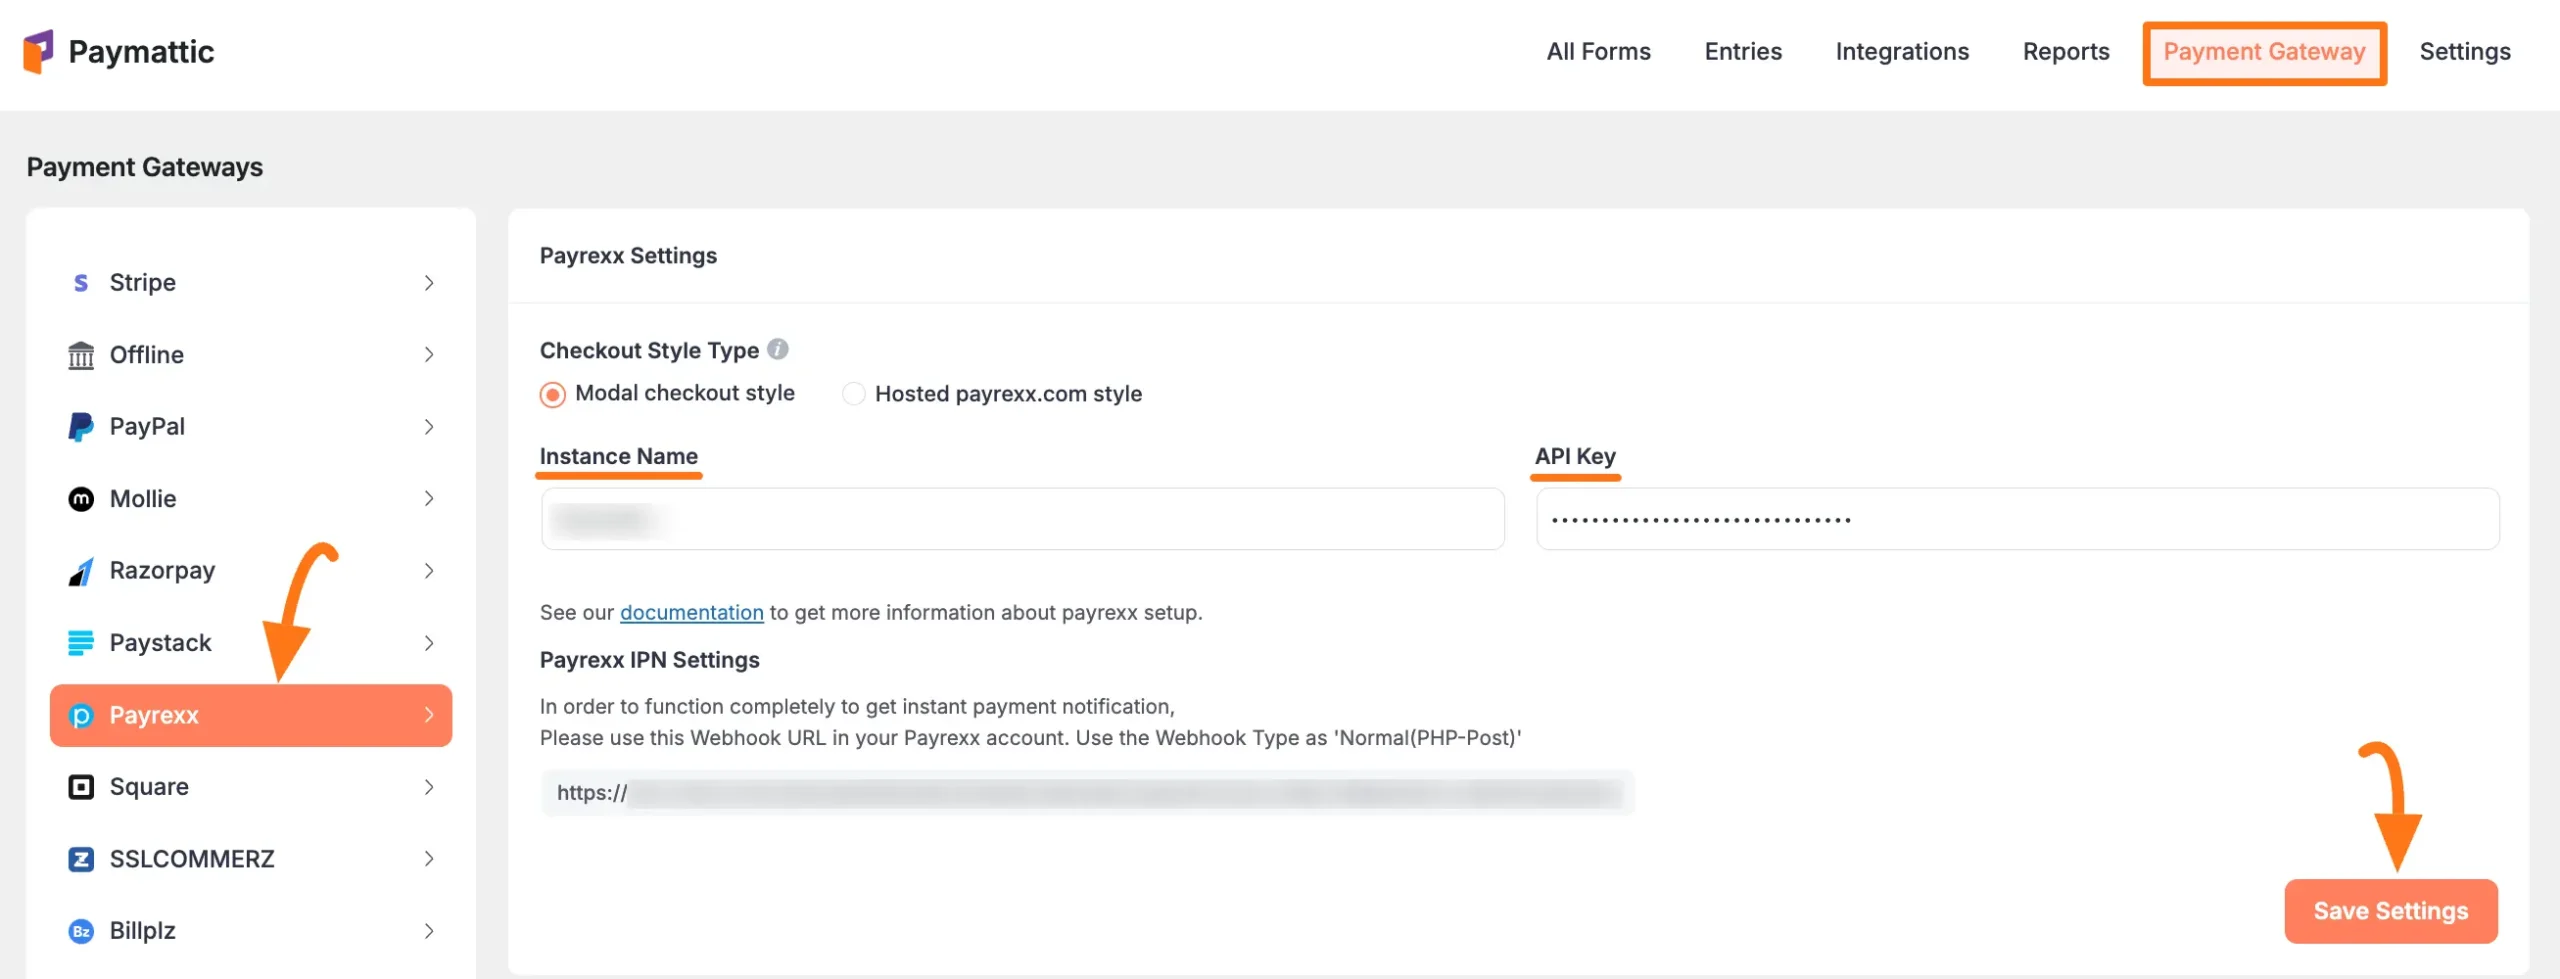Viewport: 2560px width, 979px height.
Task: Expand the SSLCOMMERZ settings chevron
Action: pos(429,858)
